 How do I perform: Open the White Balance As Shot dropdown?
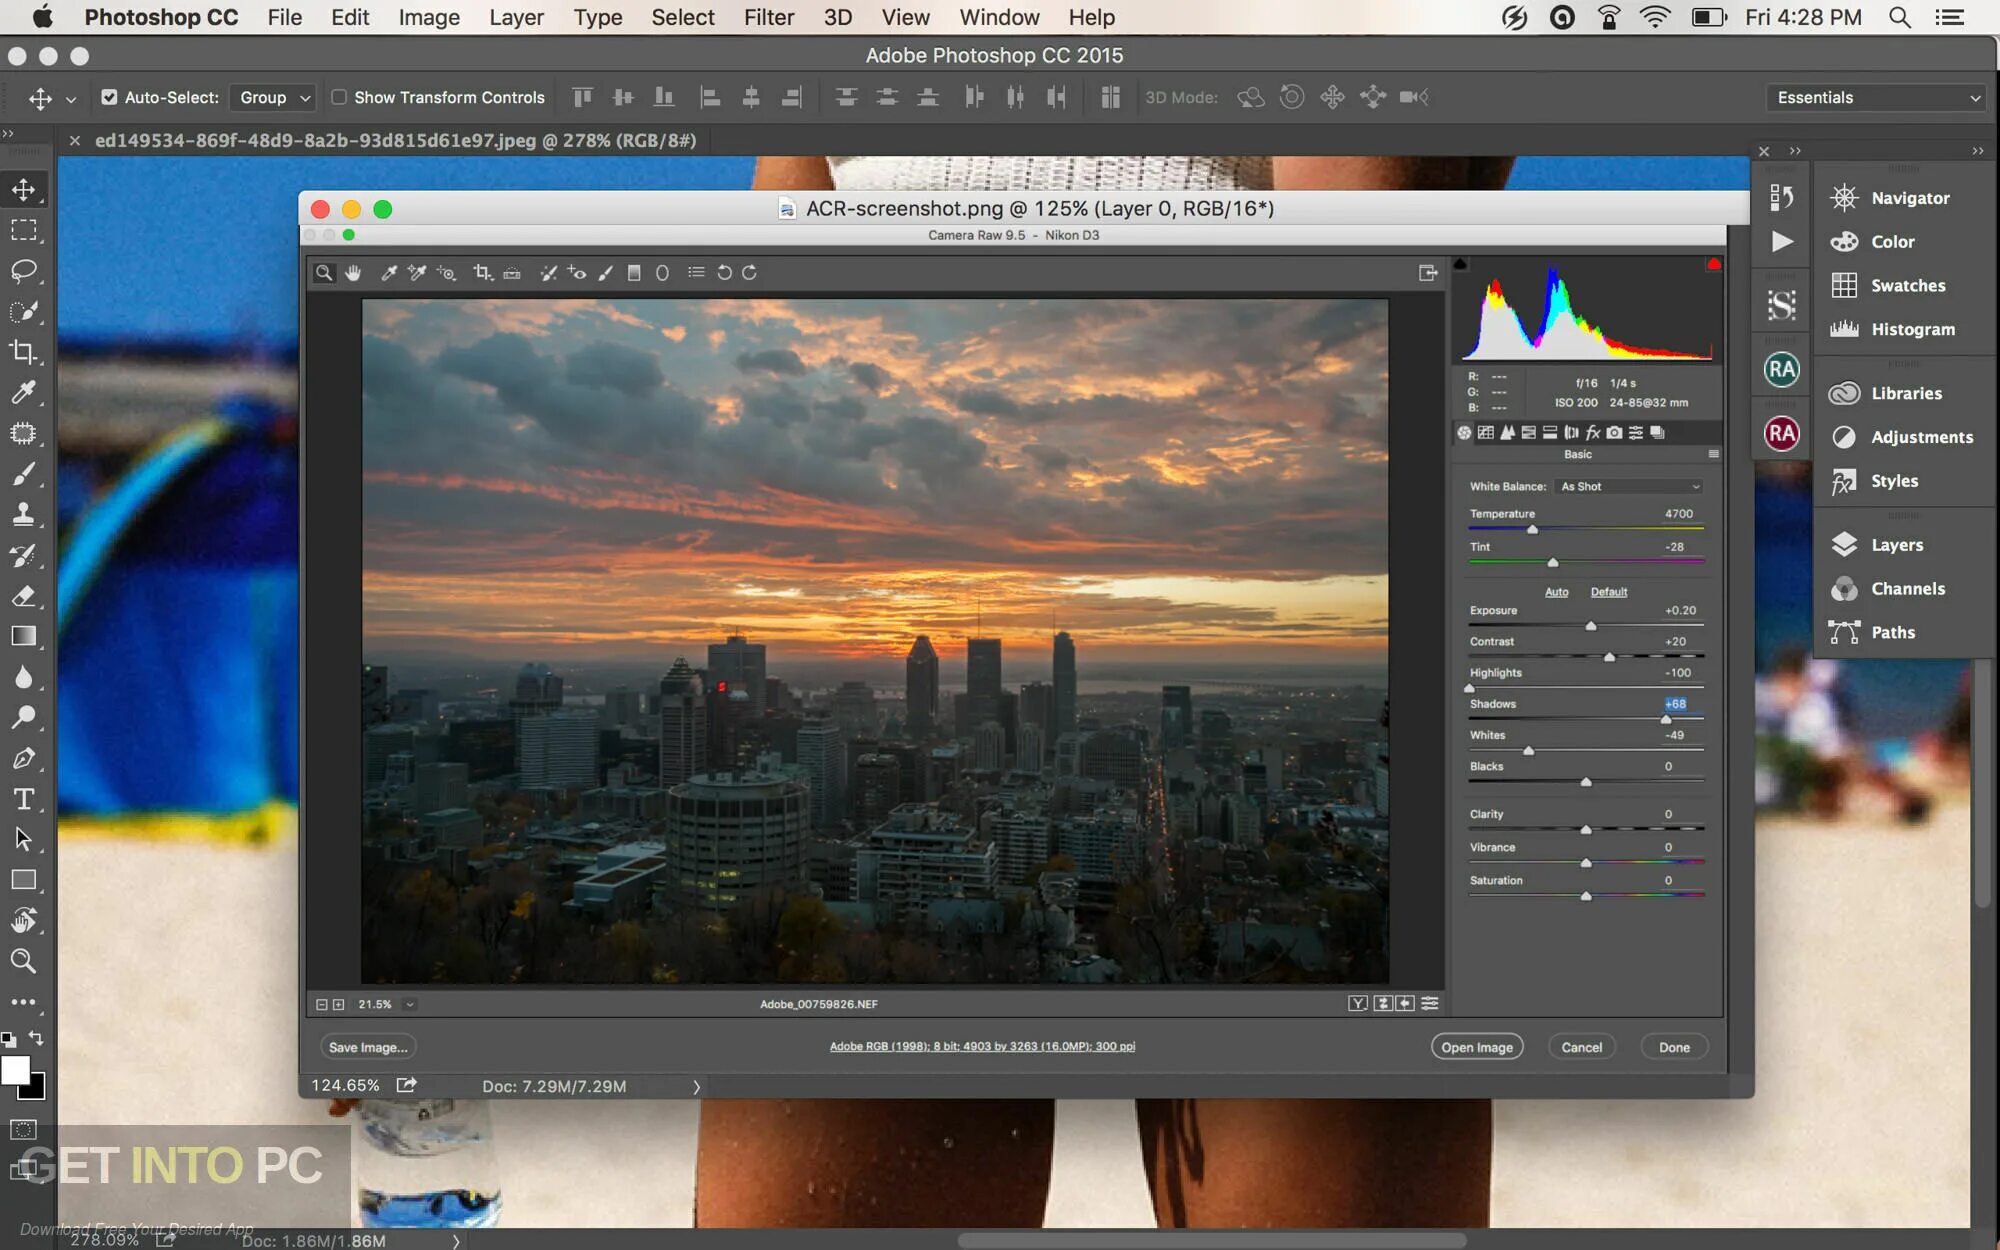point(1629,486)
